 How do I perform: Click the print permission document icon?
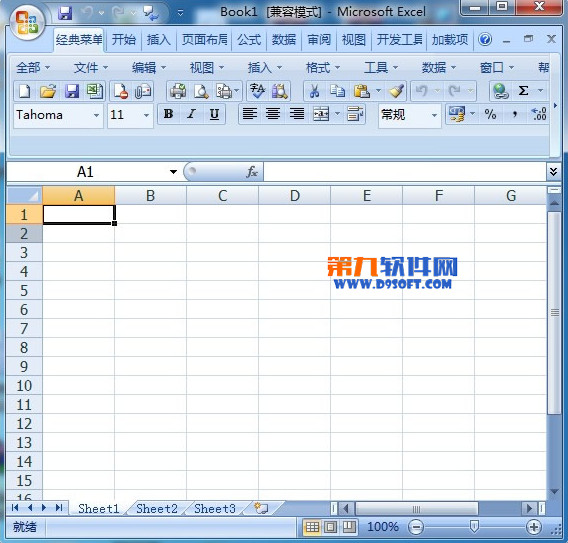[120, 91]
